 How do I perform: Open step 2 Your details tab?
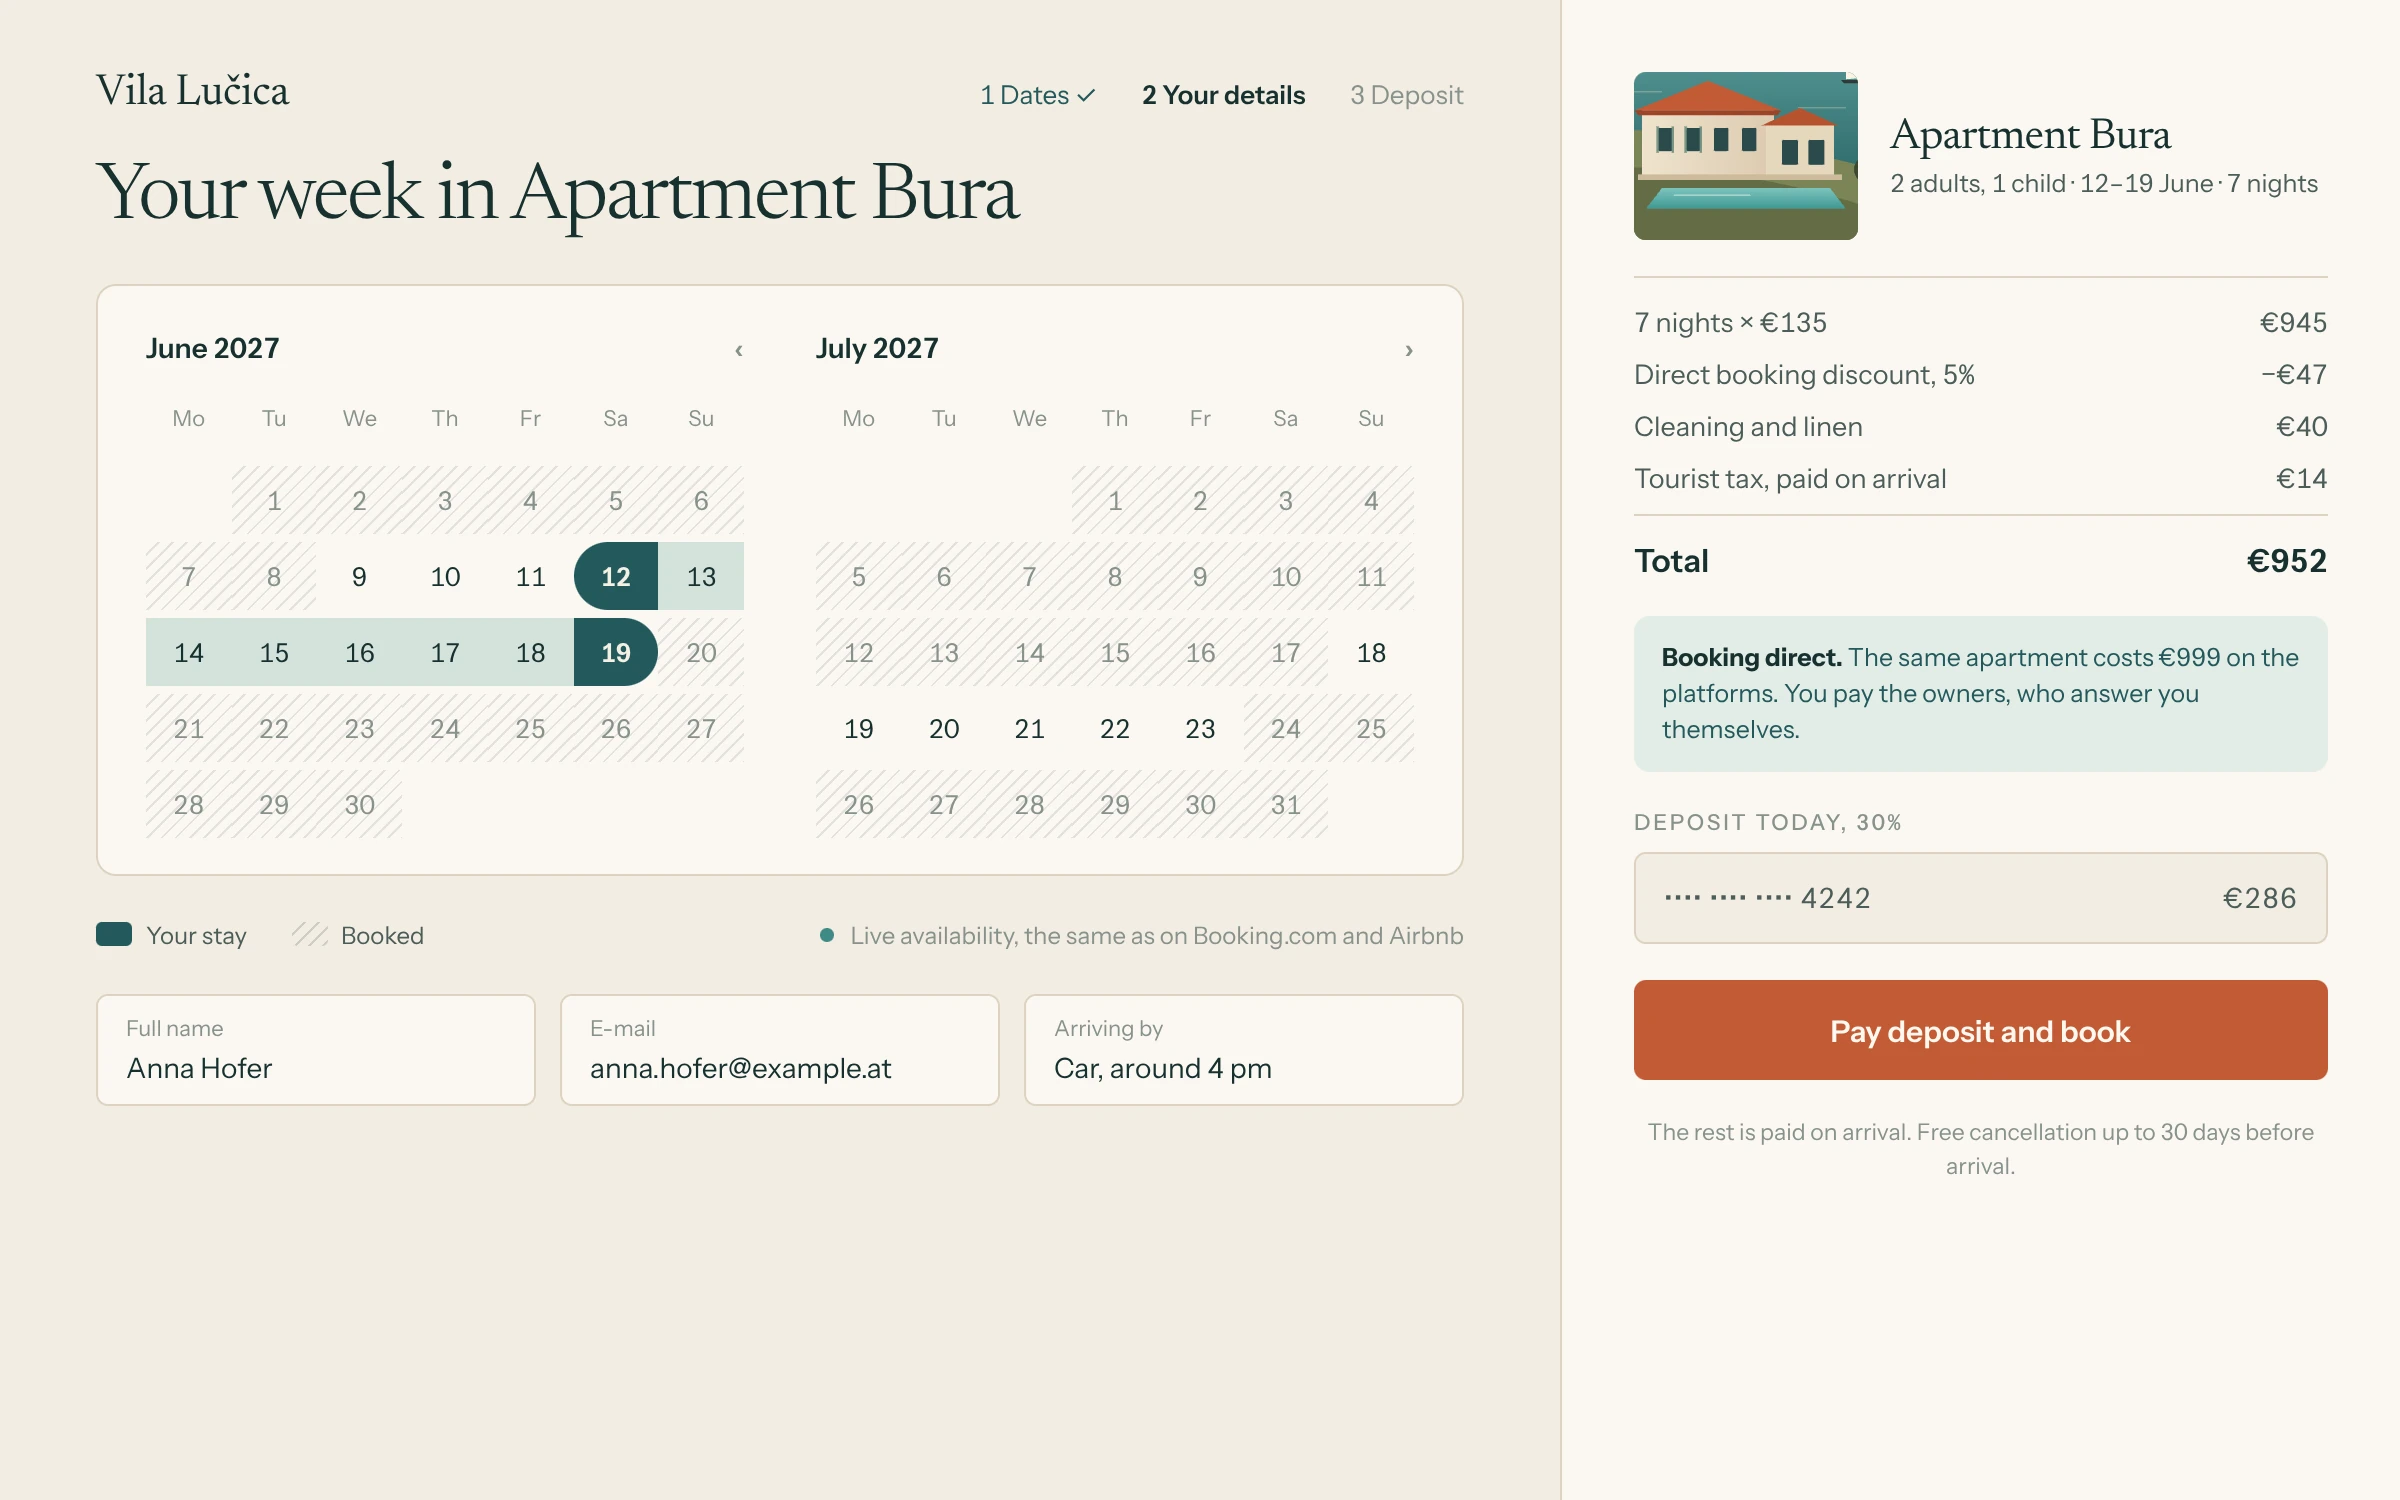coord(1223,95)
